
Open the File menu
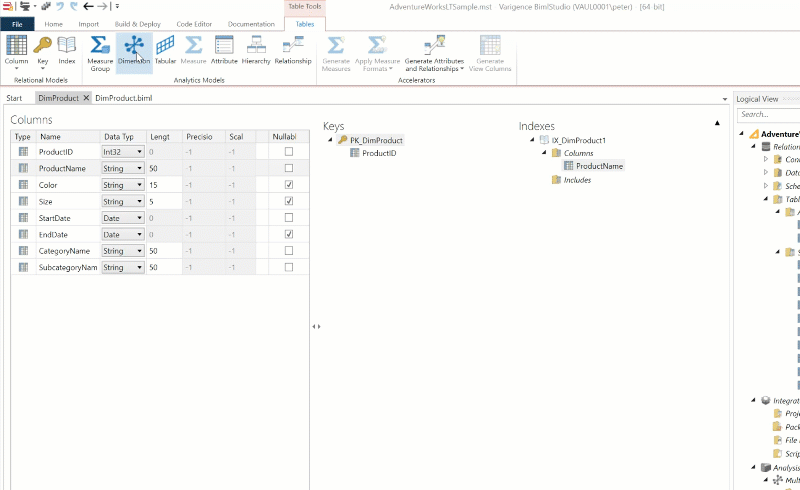tap(17, 24)
